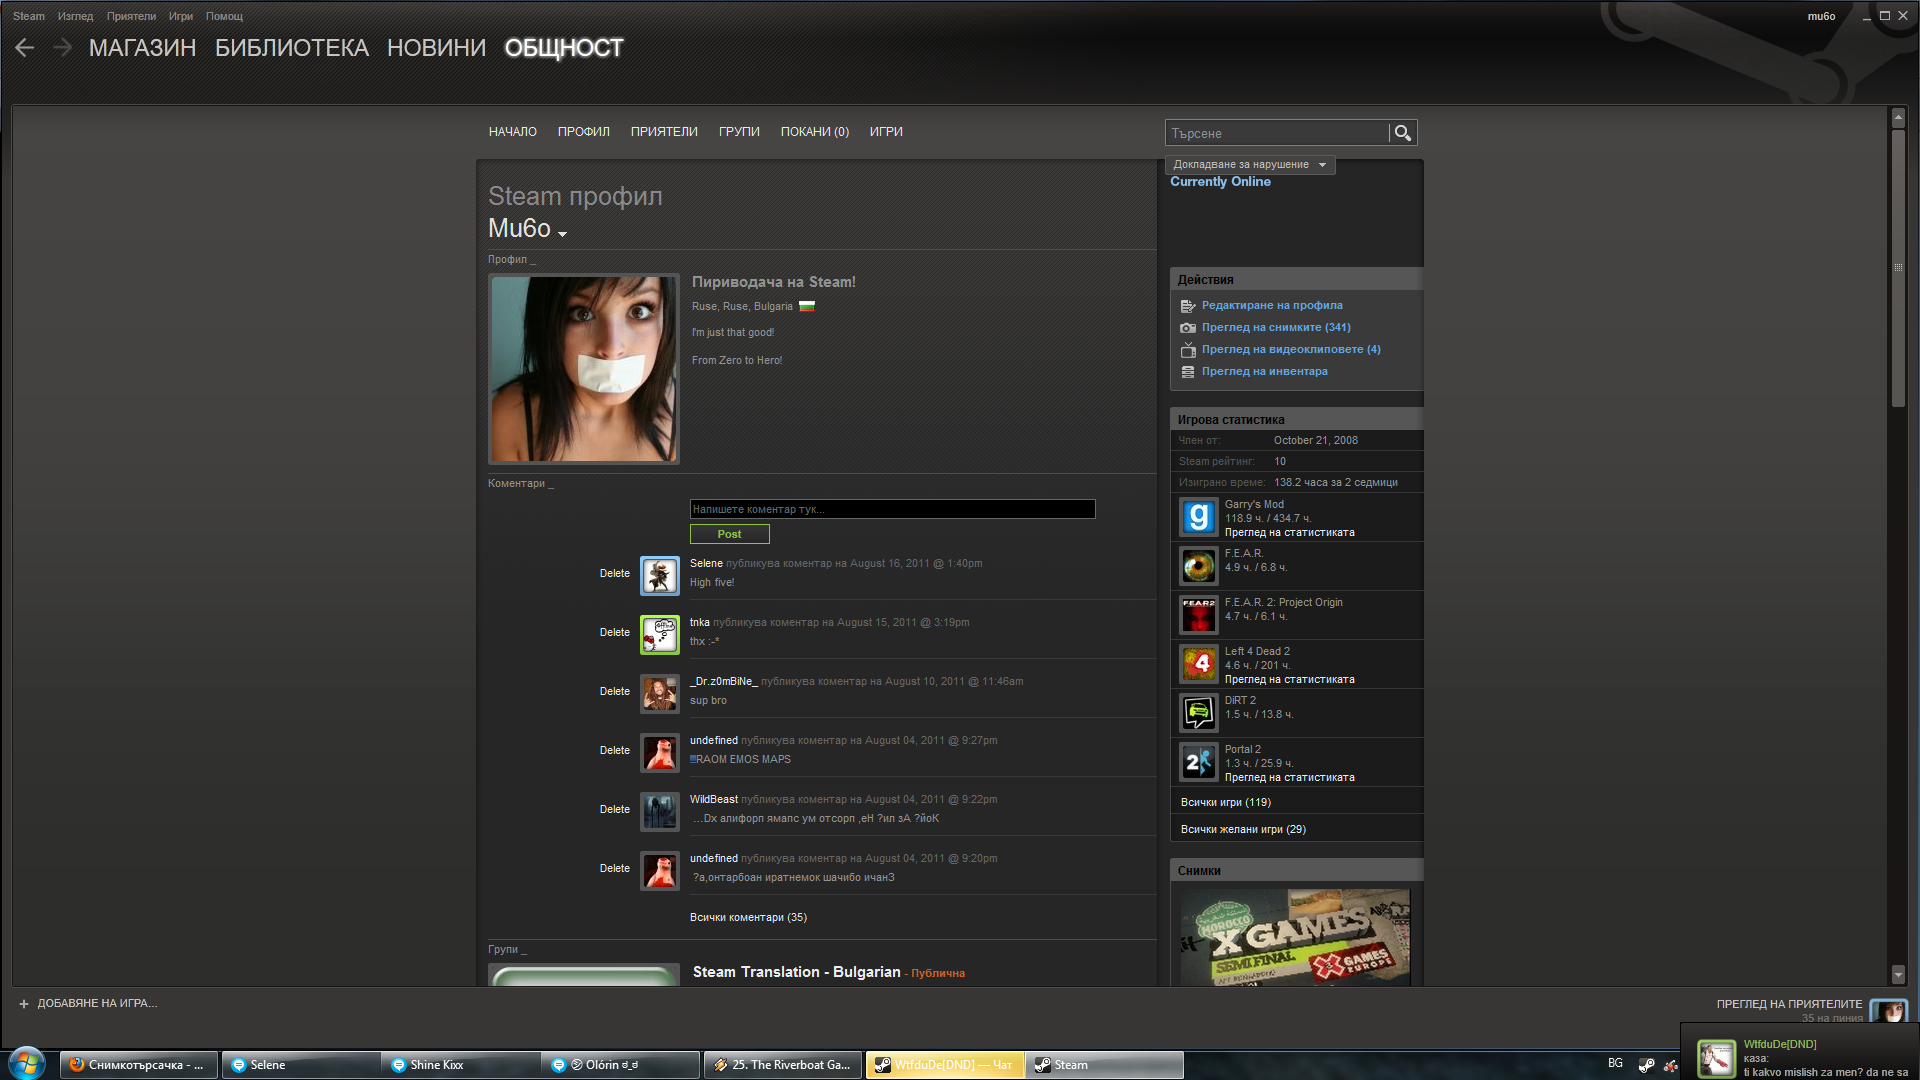This screenshot has height=1080, width=1920.
Task: Switch to Selene taskbar window
Action: tap(300, 1065)
